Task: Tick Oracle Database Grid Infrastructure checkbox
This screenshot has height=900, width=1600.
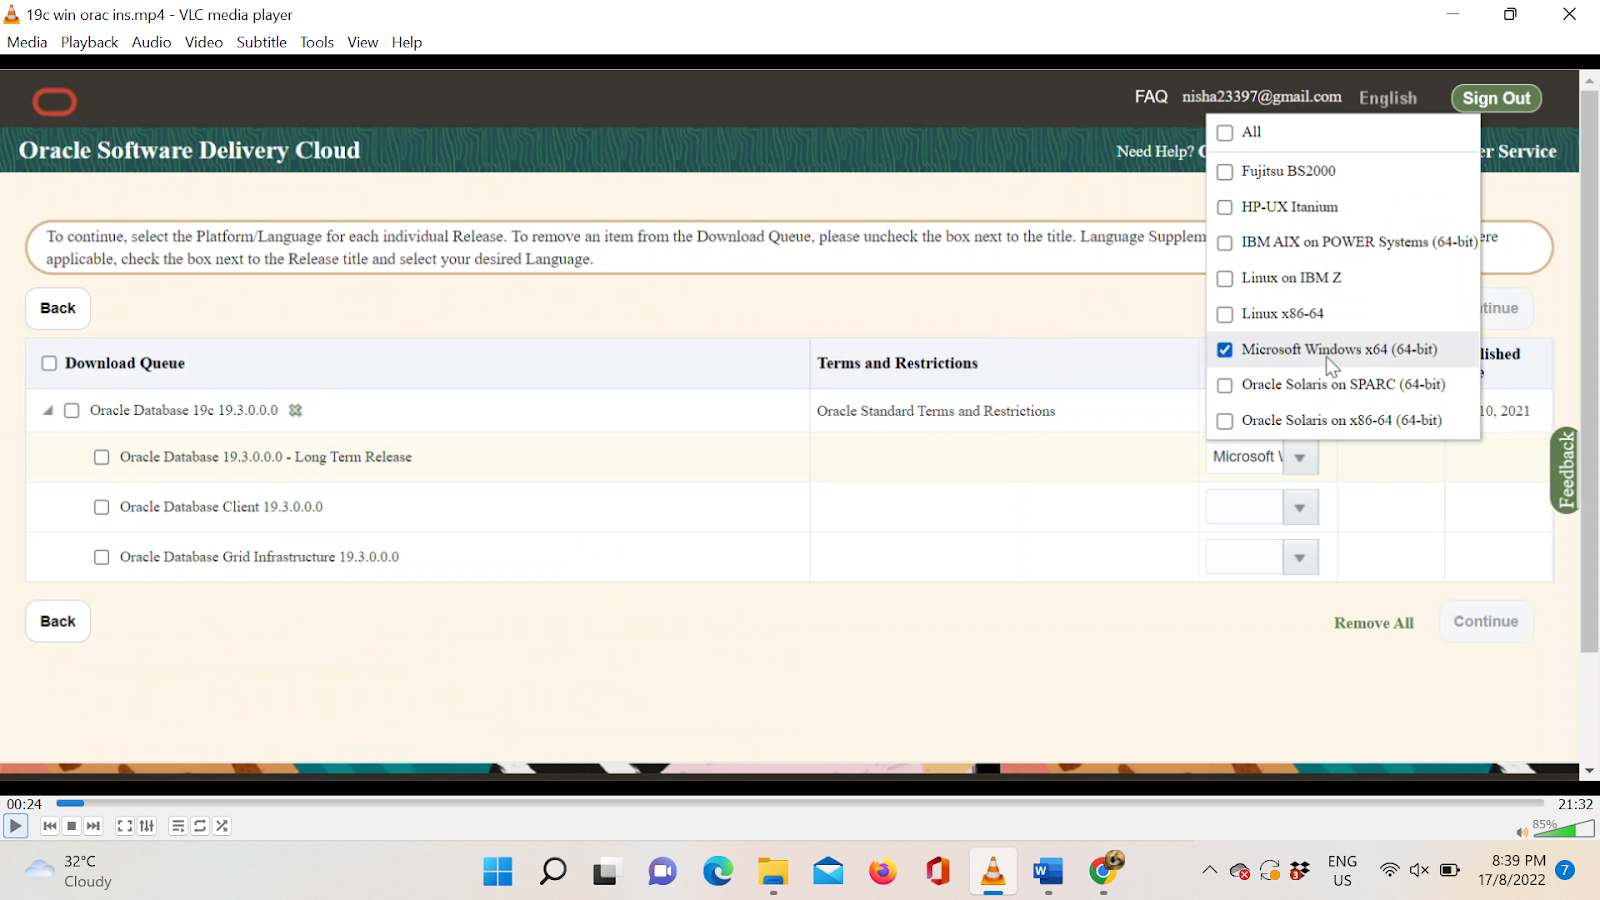Action: click(x=102, y=557)
